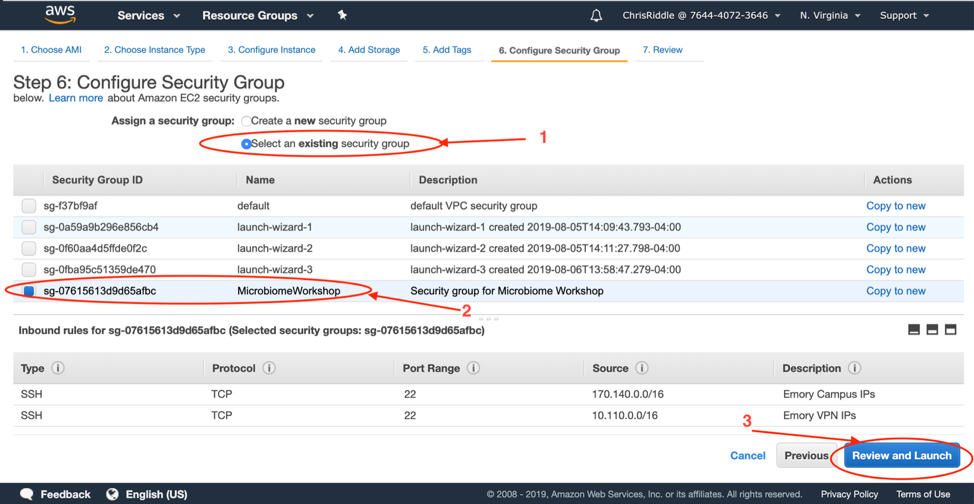
Task: Check the launch-wizard-1 security group checkbox
Action: pyautogui.click(x=29, y=227)
